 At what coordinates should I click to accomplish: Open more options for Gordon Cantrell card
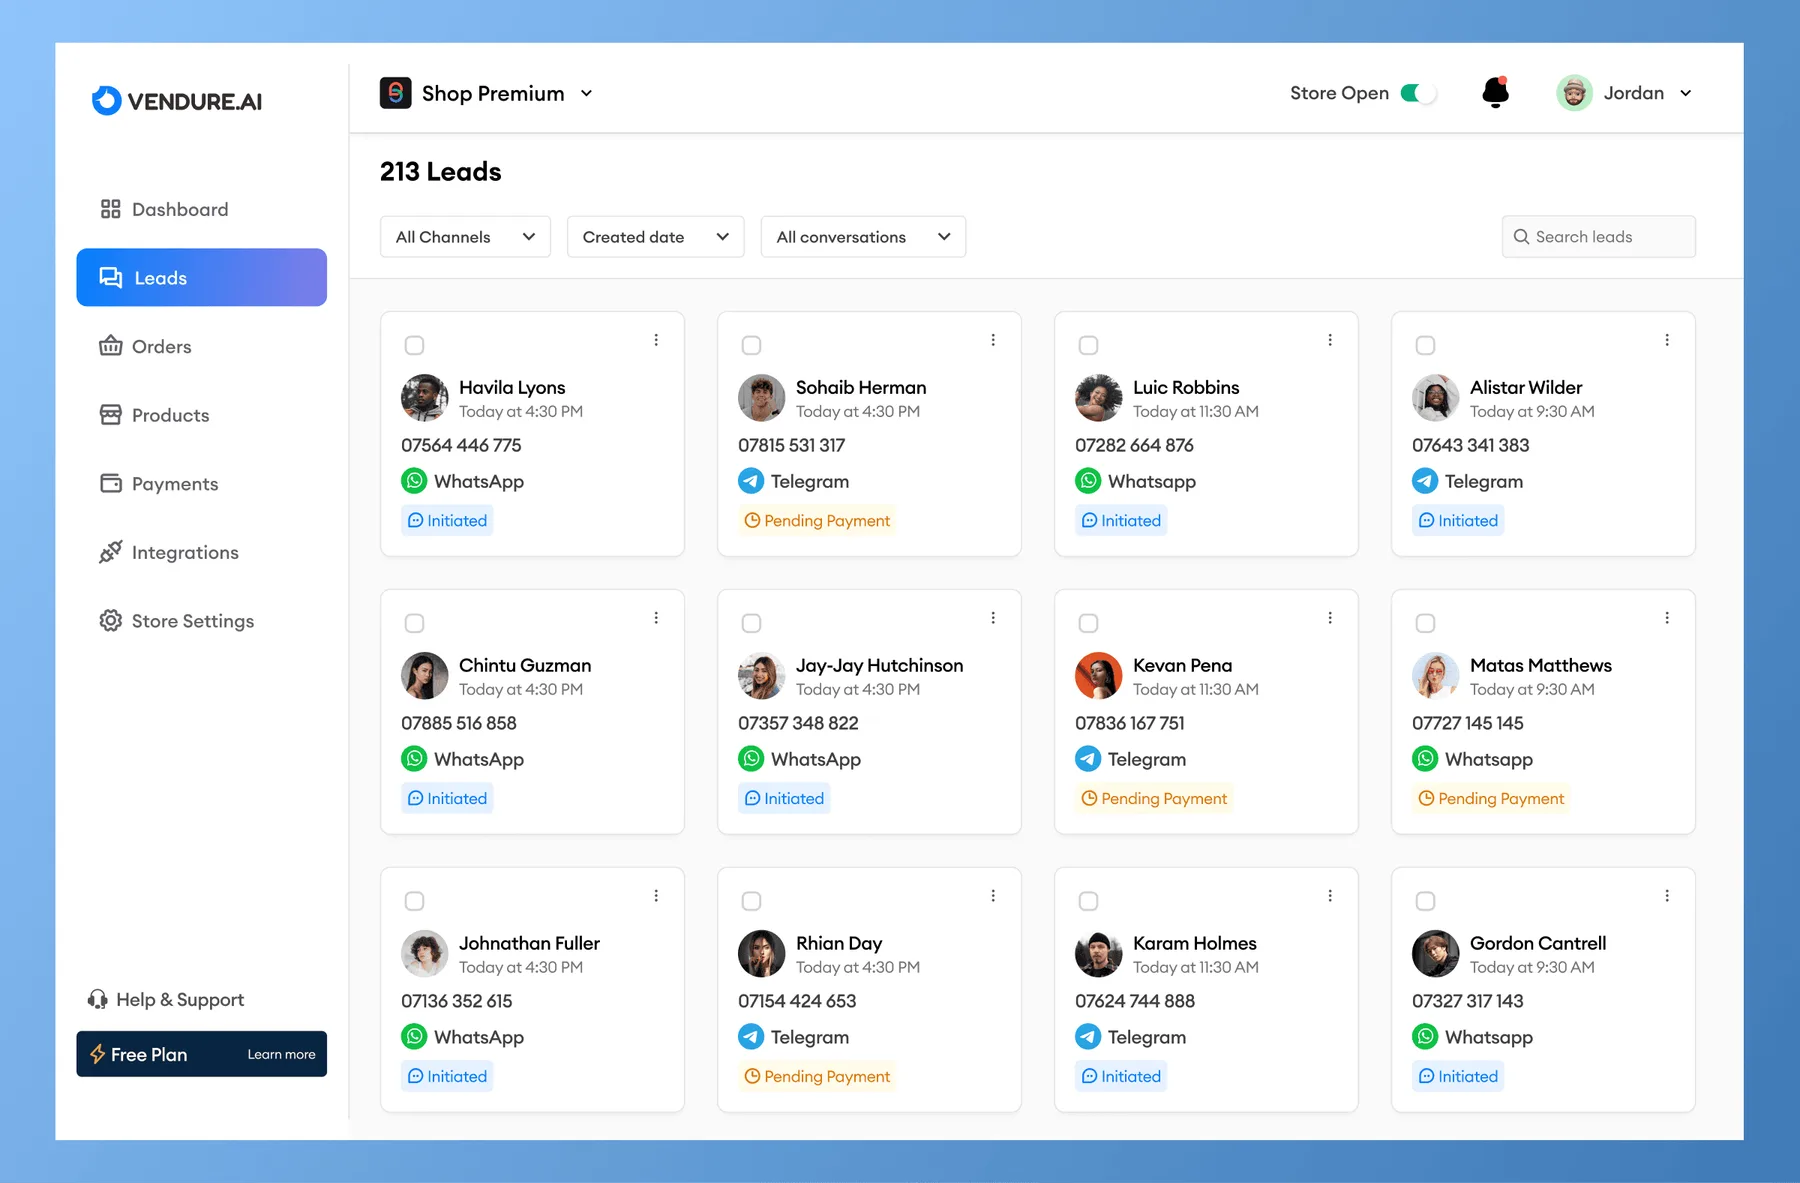[1667, 896]
